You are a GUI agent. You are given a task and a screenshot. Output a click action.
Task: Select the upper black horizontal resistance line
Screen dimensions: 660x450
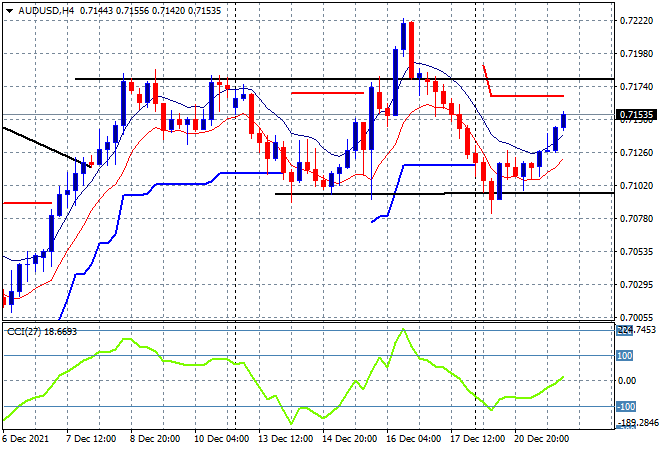pyautogui.click(x=300, y=79)
